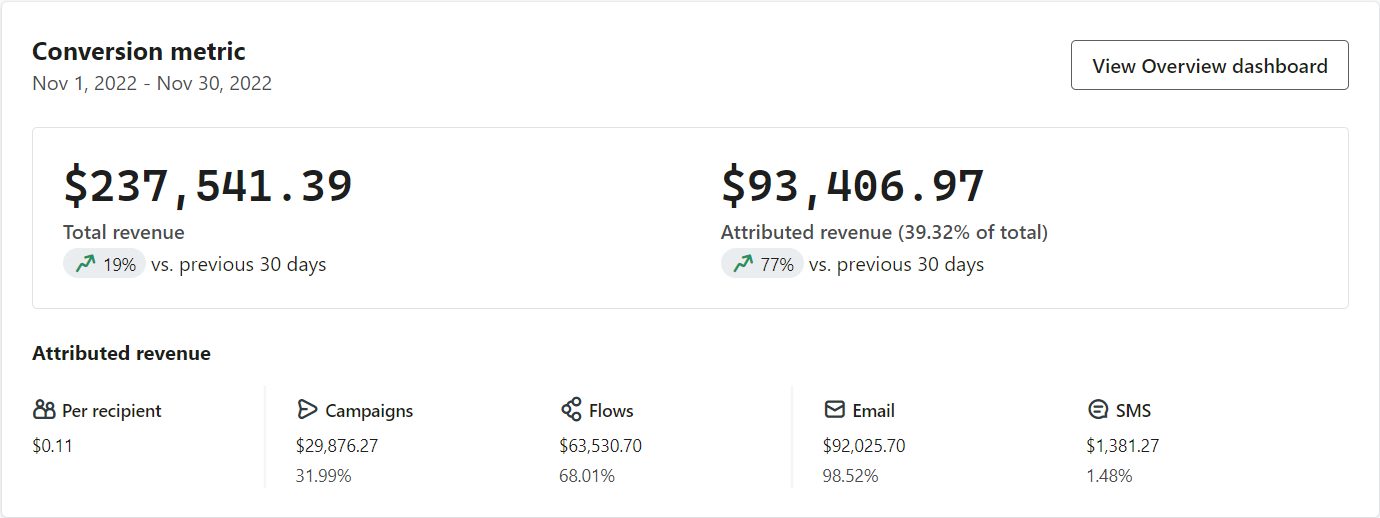Click the Nov 1, 2022 - Nov 30, 2022 date range
1380x518 pixels.
point(152,83)
